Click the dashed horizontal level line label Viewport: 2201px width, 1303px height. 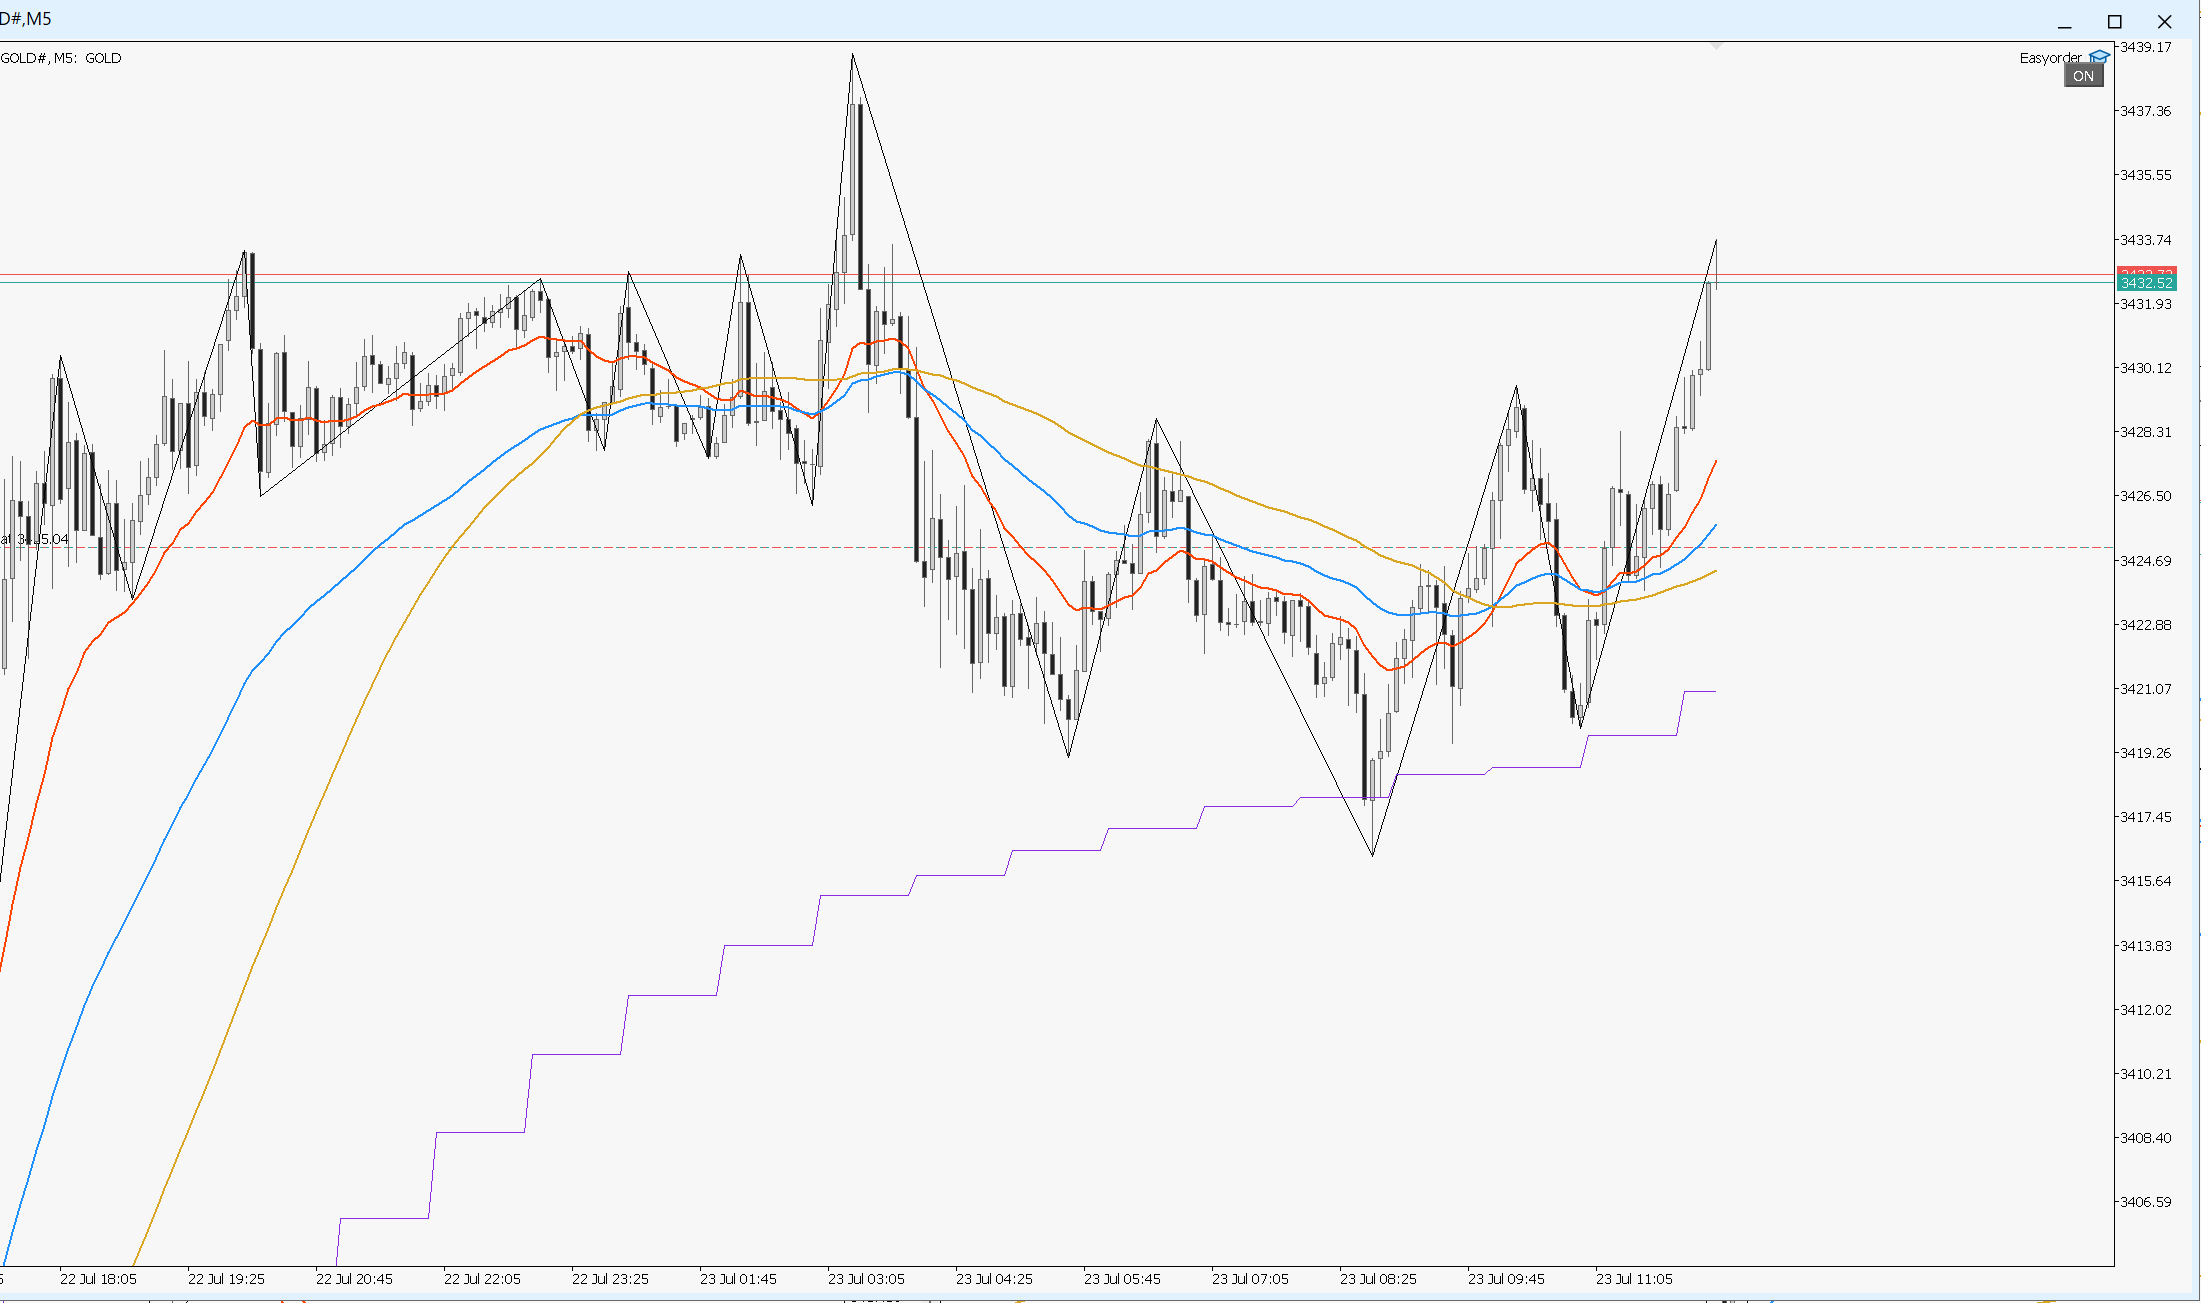coord(36,540)
